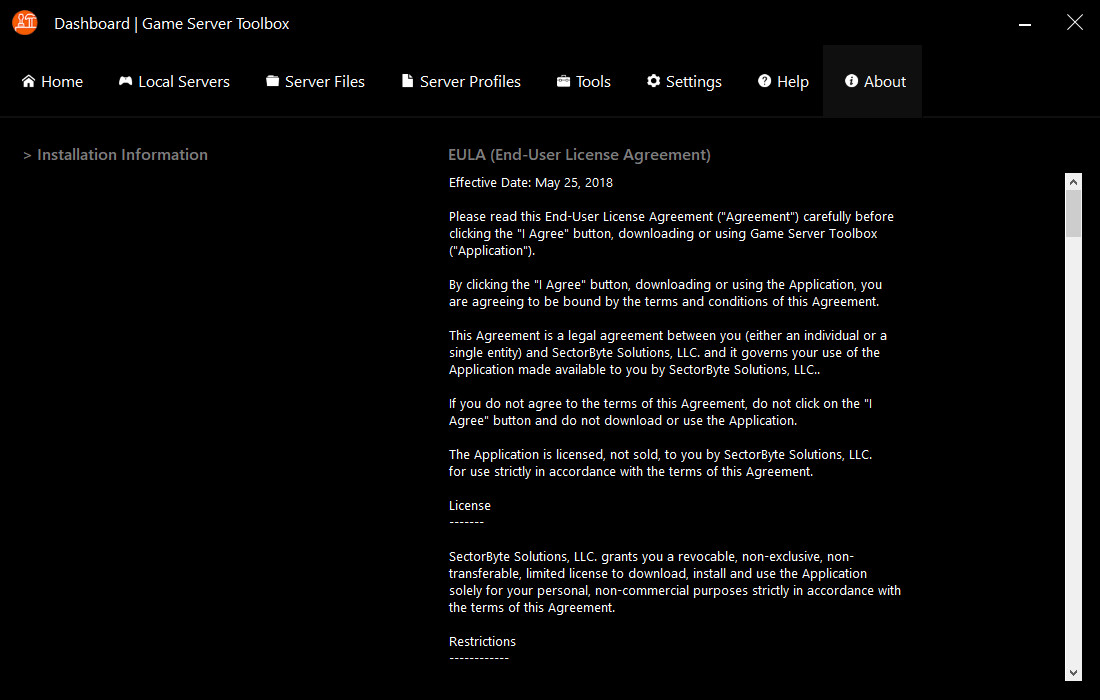Click the EULA (End-User License Agreement) heading
1100x700 pixels.
click(x=579, y=155)
